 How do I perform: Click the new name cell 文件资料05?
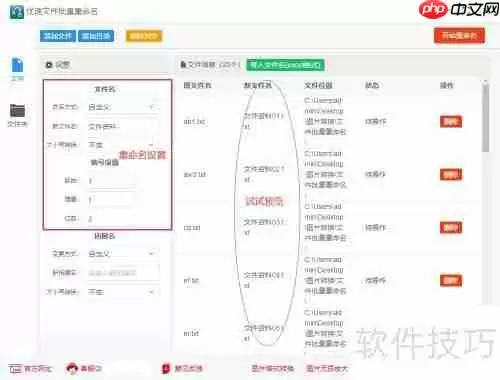(264, 333)
